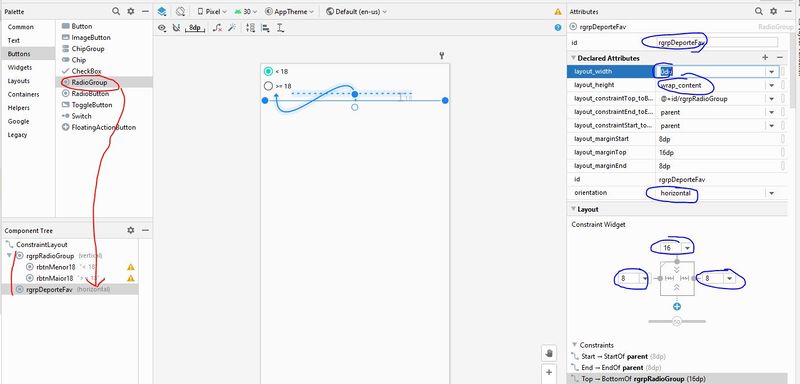Select the Common palette category

pyautogui.click(x=21, y=27)
